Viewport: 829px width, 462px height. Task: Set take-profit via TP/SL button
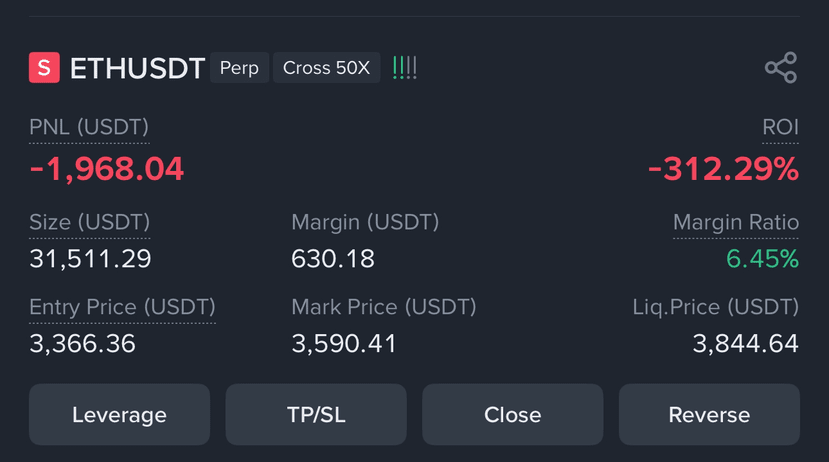(x=316, y=414)
